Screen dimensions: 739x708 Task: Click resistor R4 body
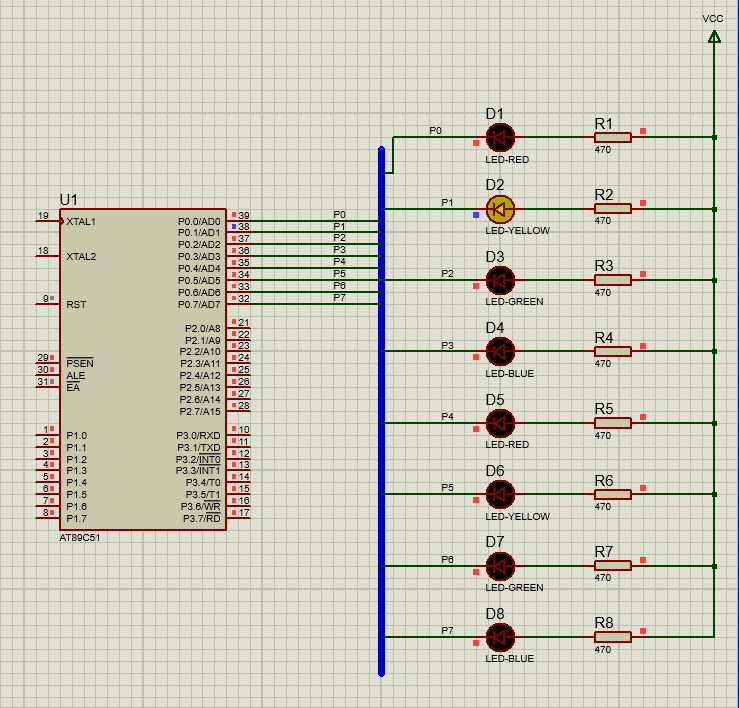(x=612, y=352)
